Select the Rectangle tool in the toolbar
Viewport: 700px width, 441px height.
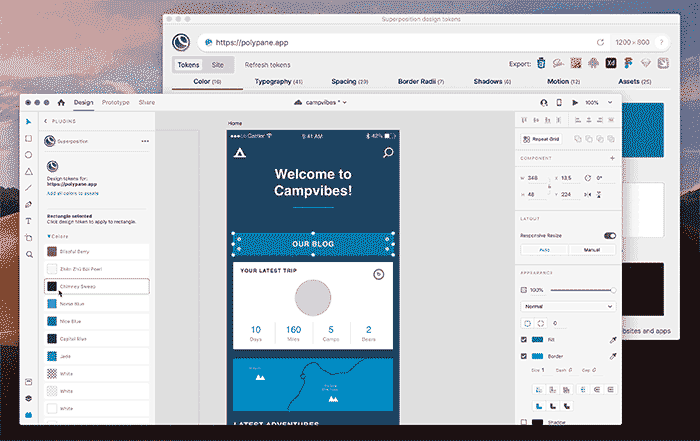[x=29, y=138]
